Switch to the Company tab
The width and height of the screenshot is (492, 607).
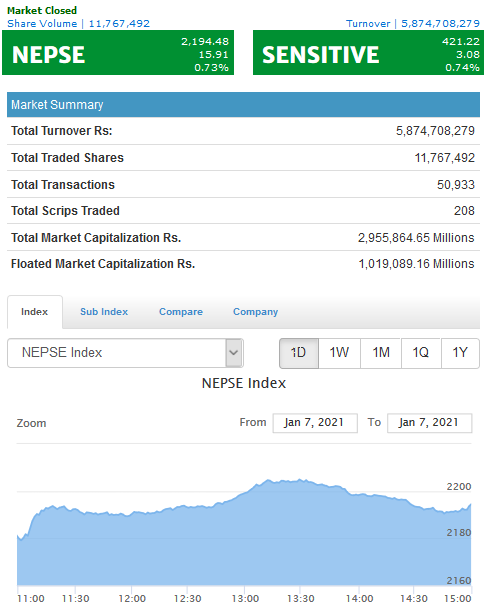(x=255, y=312)
